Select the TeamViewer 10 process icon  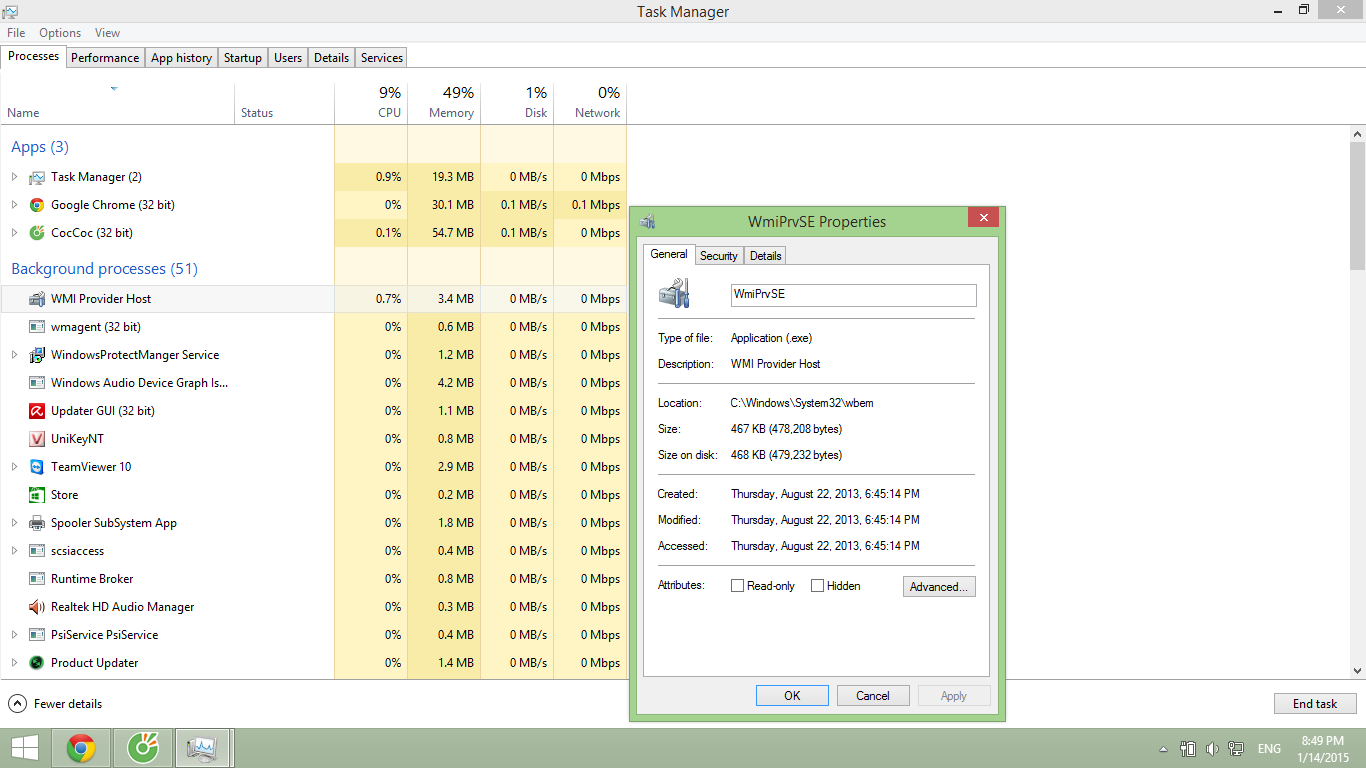(37, 467)
